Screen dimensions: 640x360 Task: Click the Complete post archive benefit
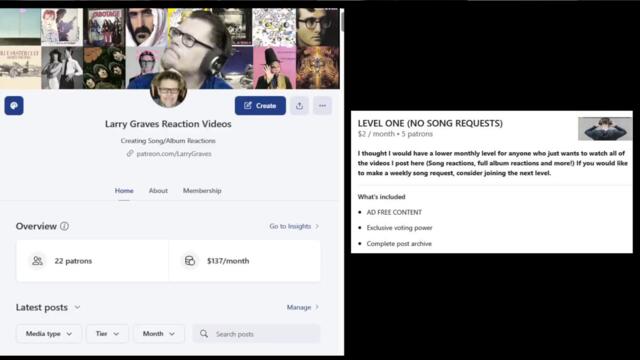point(399,244)
